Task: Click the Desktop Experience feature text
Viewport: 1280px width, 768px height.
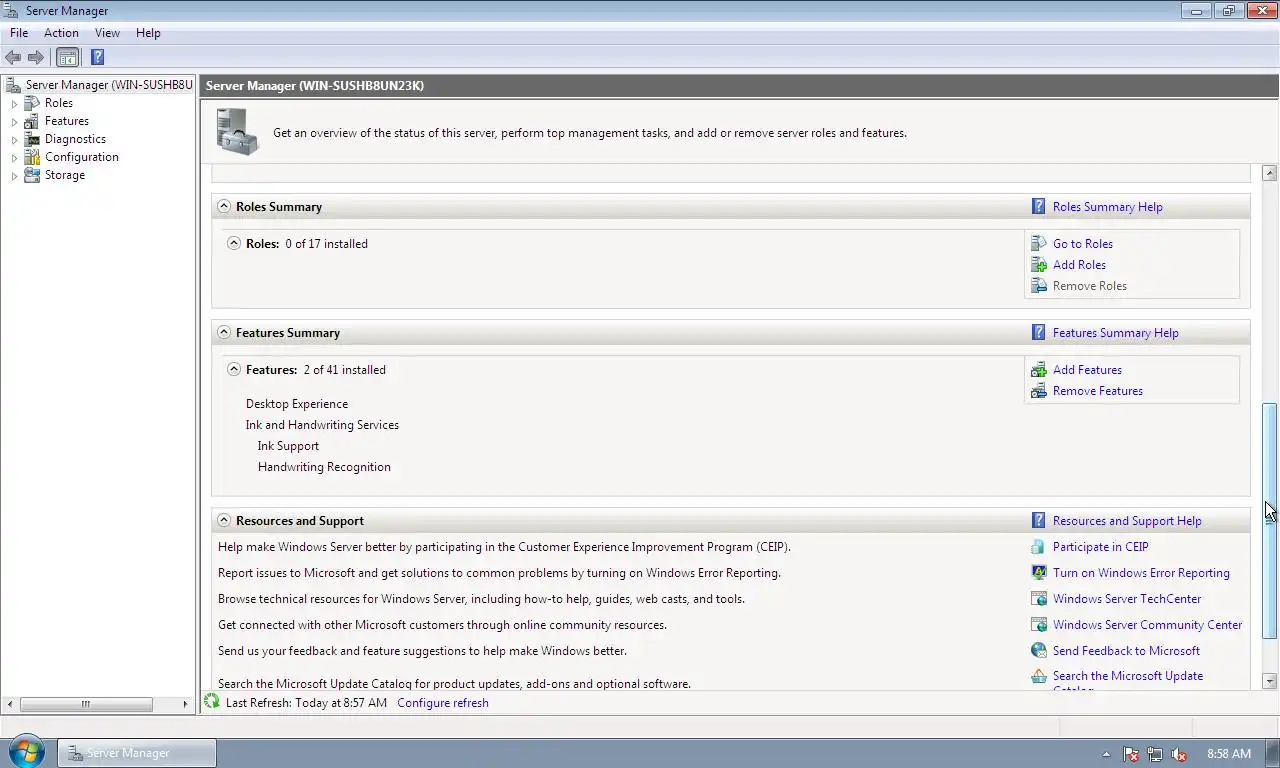Action: coord(297,404)
